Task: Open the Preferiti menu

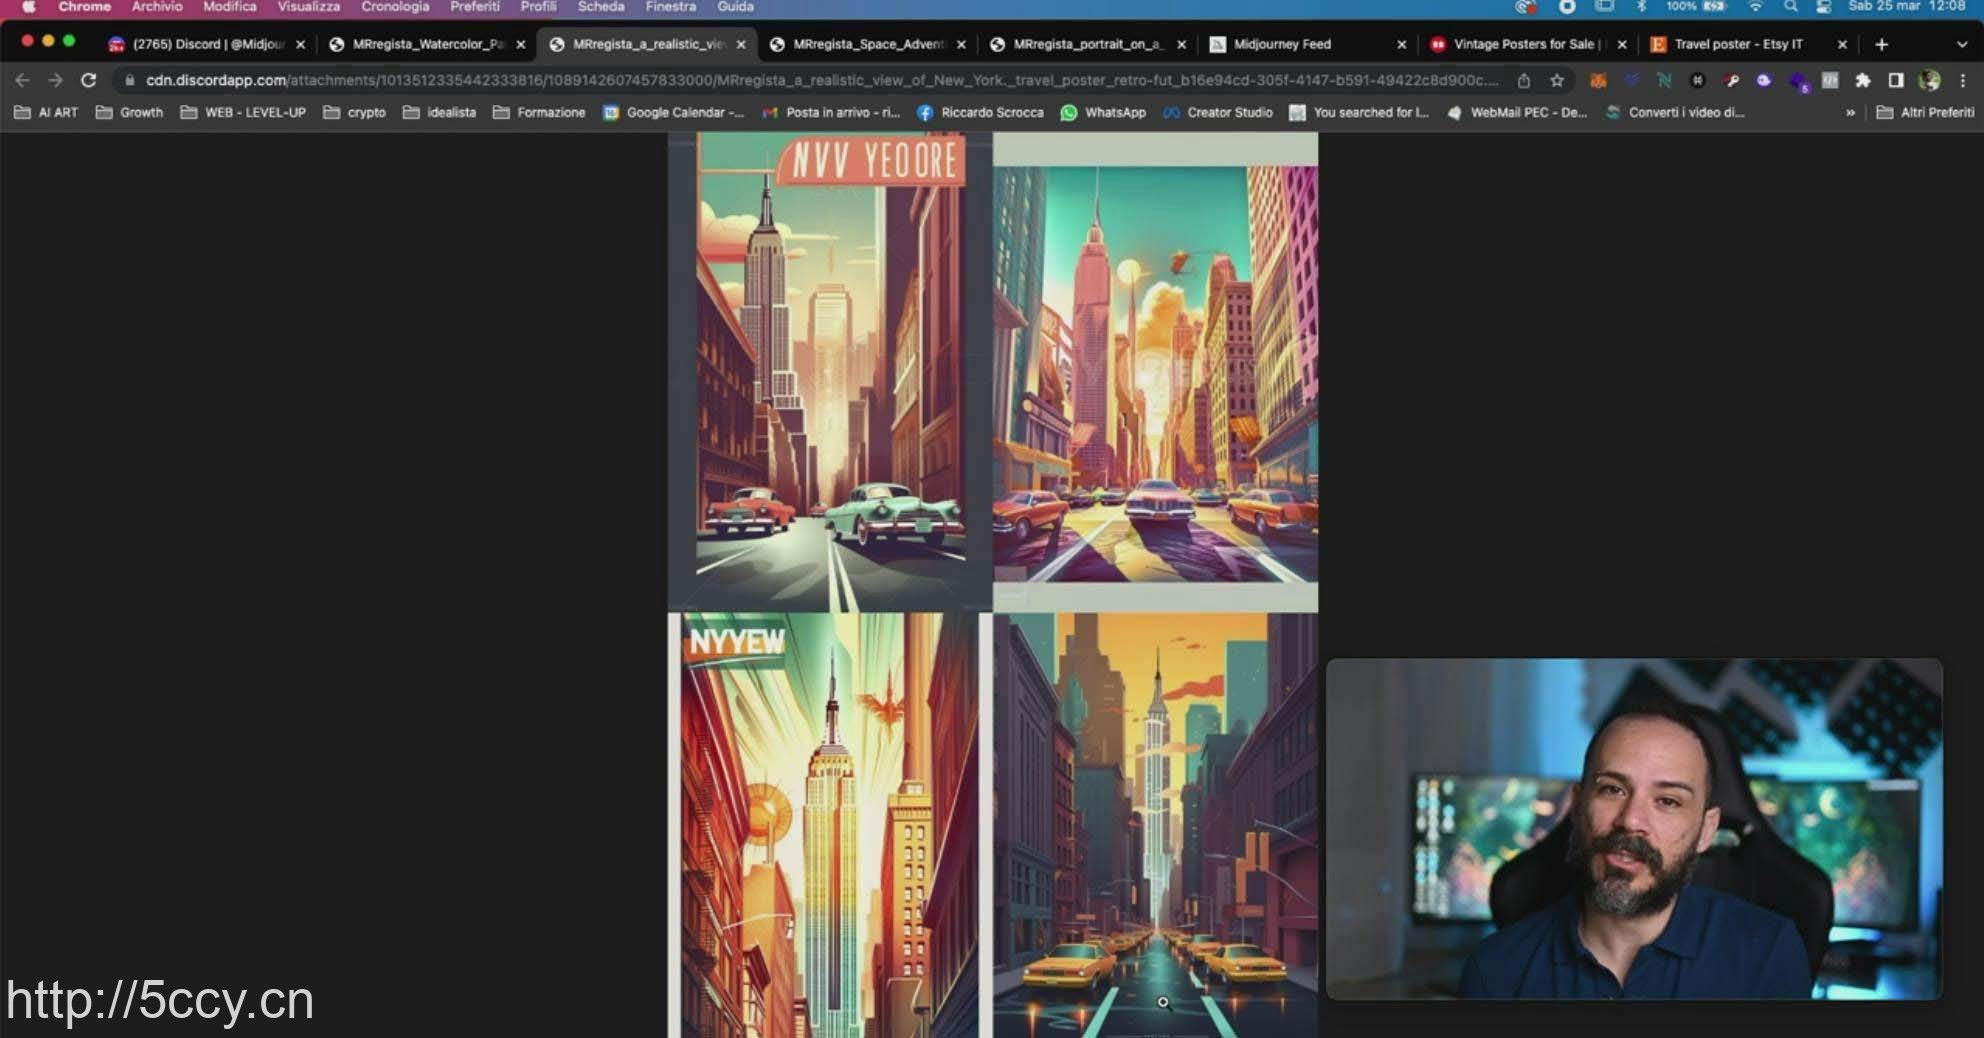Action: pos(475,6)
